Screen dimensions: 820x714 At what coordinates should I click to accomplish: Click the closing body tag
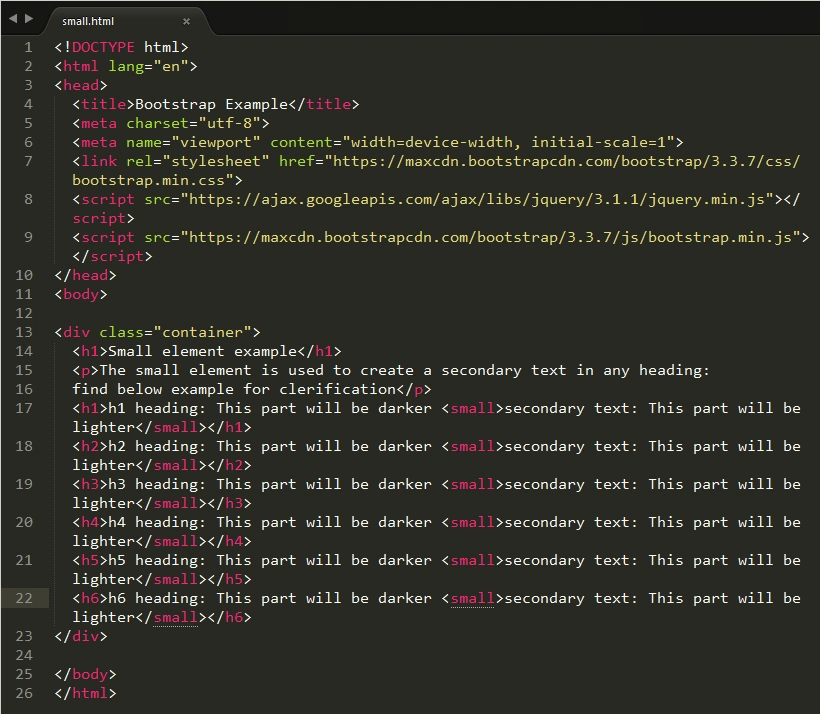85,675
